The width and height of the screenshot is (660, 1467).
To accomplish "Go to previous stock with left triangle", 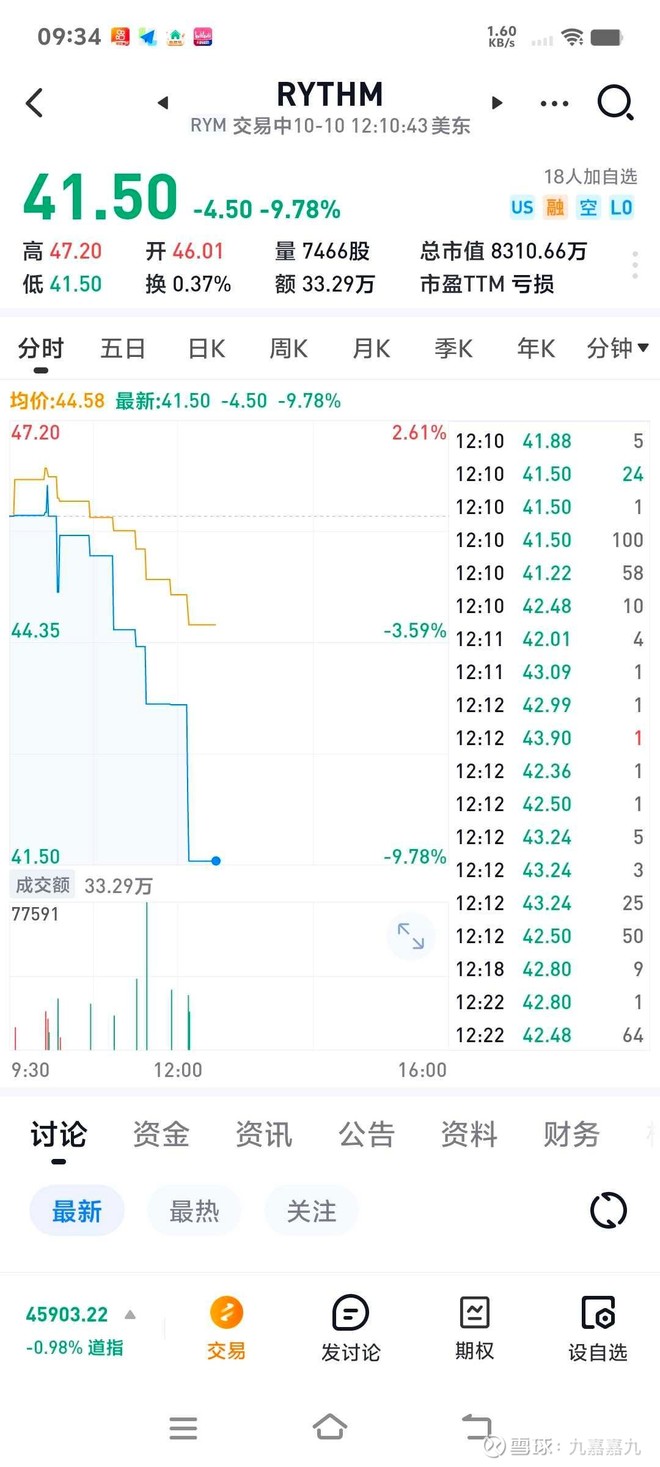I will pyautogui.click(x=163, y=103).
